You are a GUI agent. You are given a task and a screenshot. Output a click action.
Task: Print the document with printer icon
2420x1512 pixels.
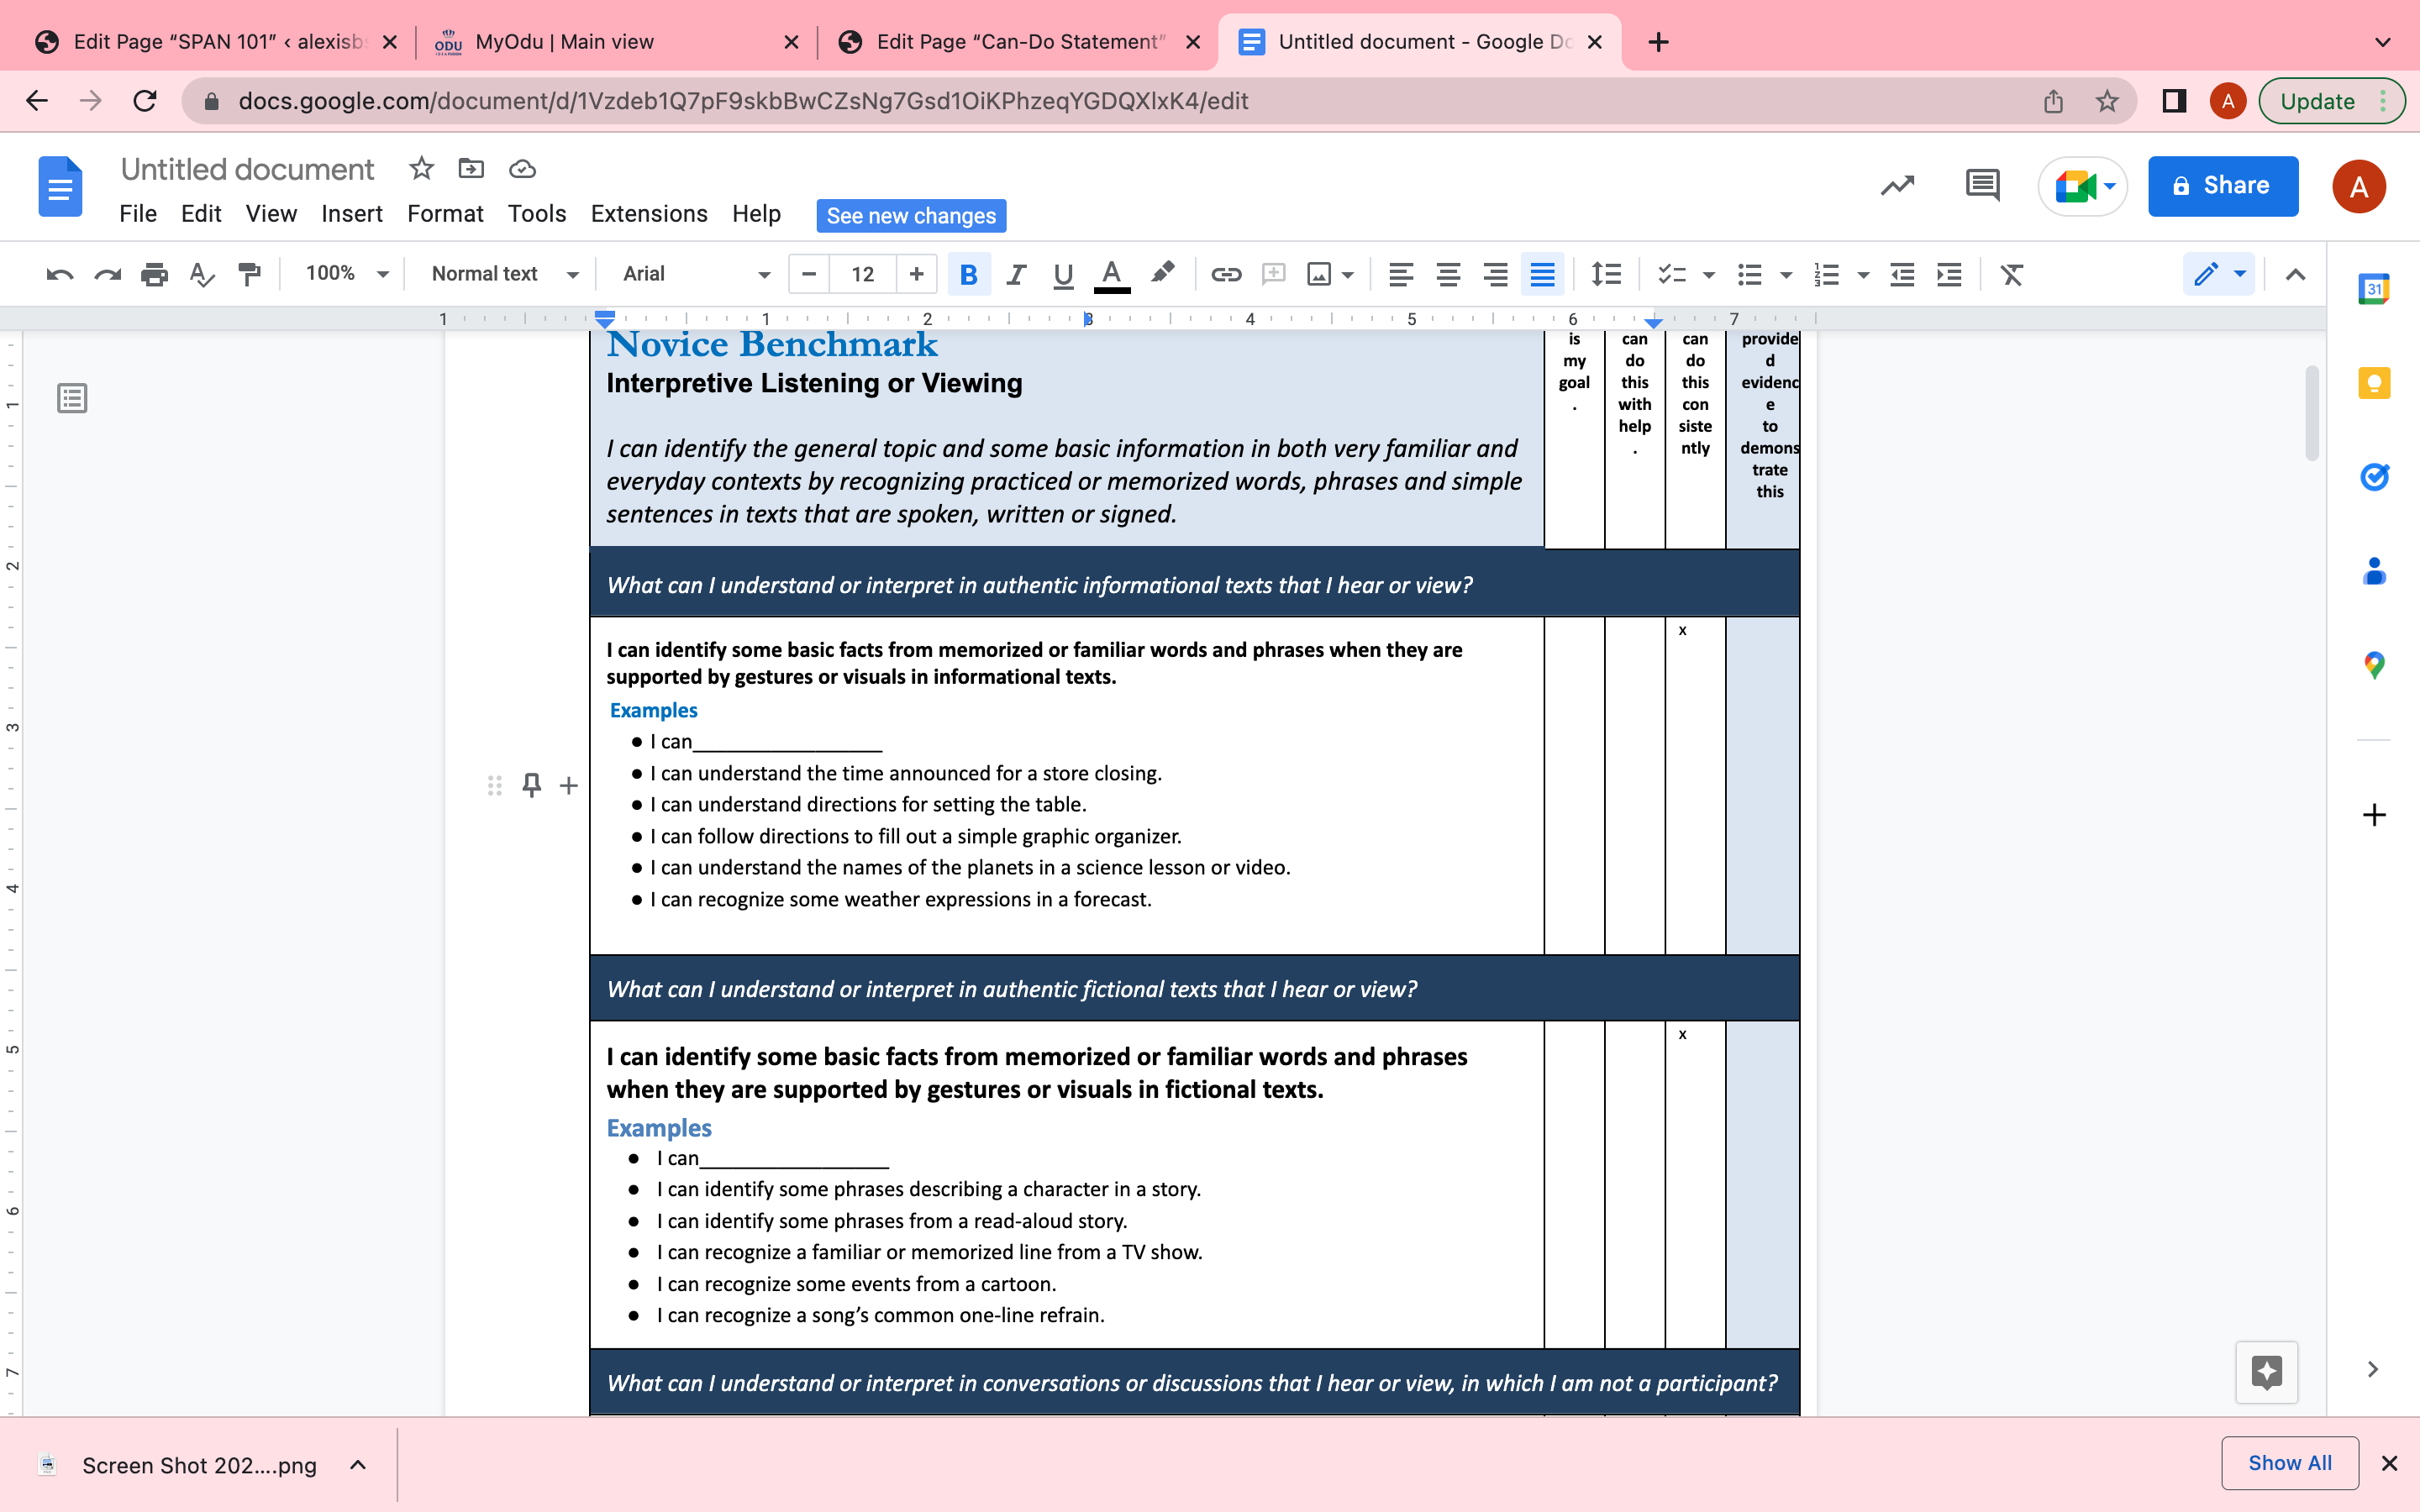(154, 274)
